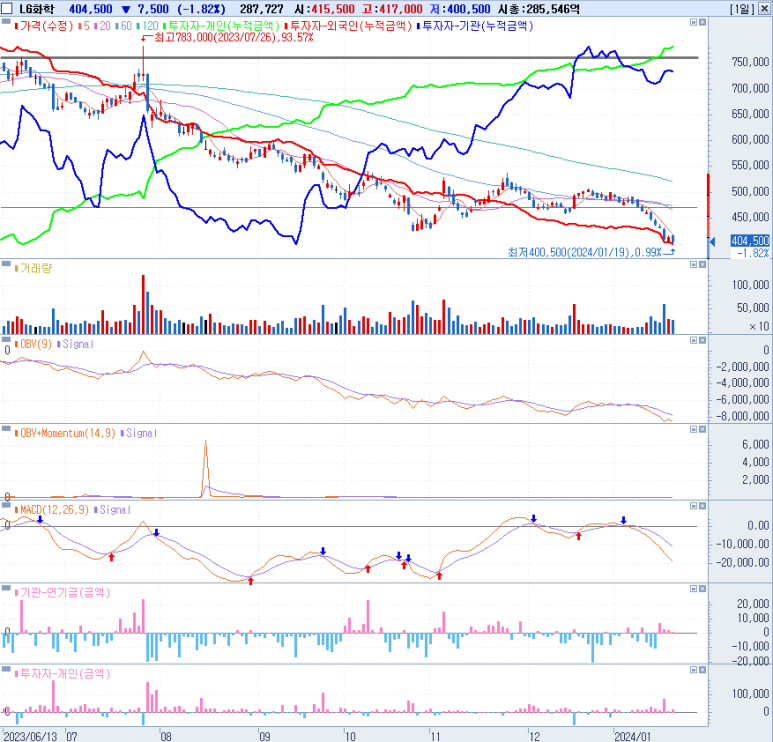Viewport: 773px width, 742px height.
Task: Click the MACD(12,26,9) legend label
Action: click(54, 509)
